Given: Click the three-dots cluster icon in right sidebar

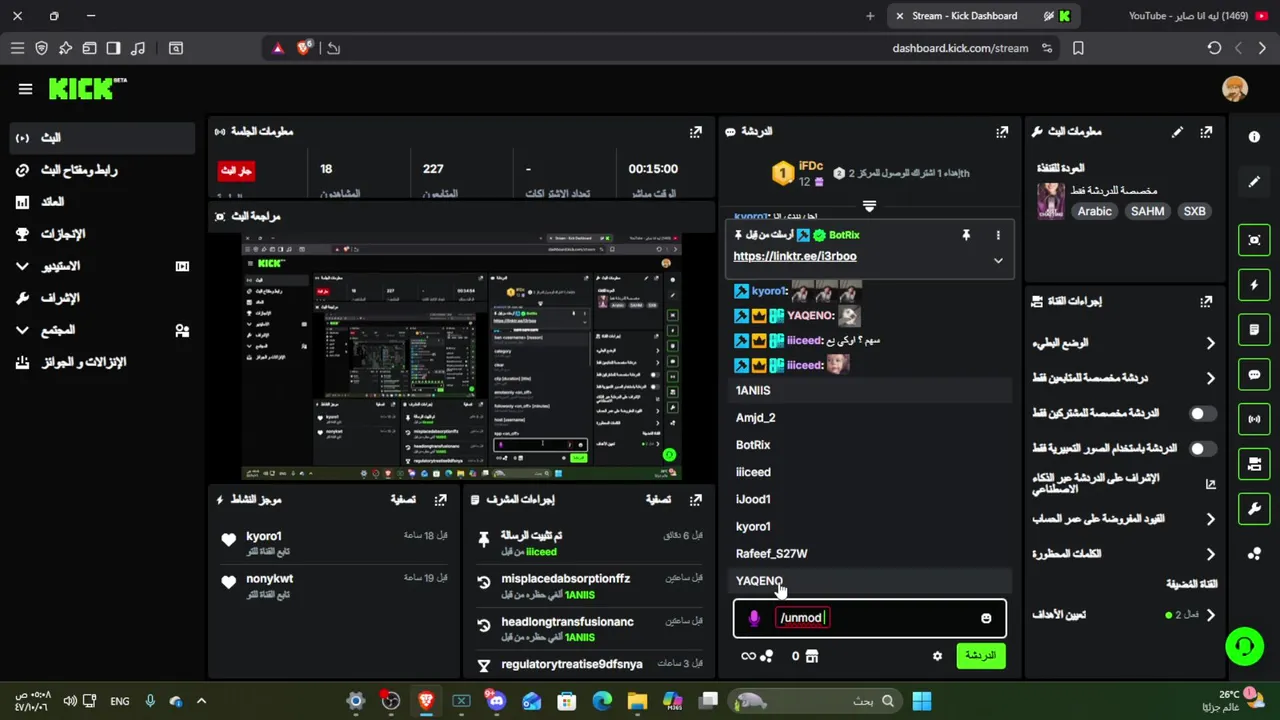Looking at the screenshot, I should [x=1254, y=553].
